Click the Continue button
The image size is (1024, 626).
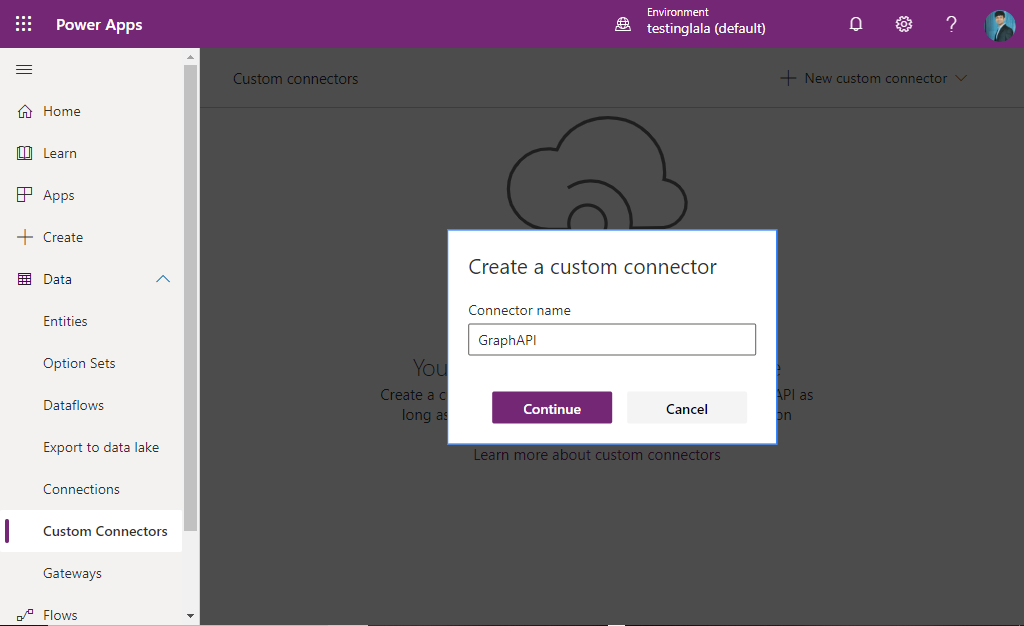[x=552, y=408]
